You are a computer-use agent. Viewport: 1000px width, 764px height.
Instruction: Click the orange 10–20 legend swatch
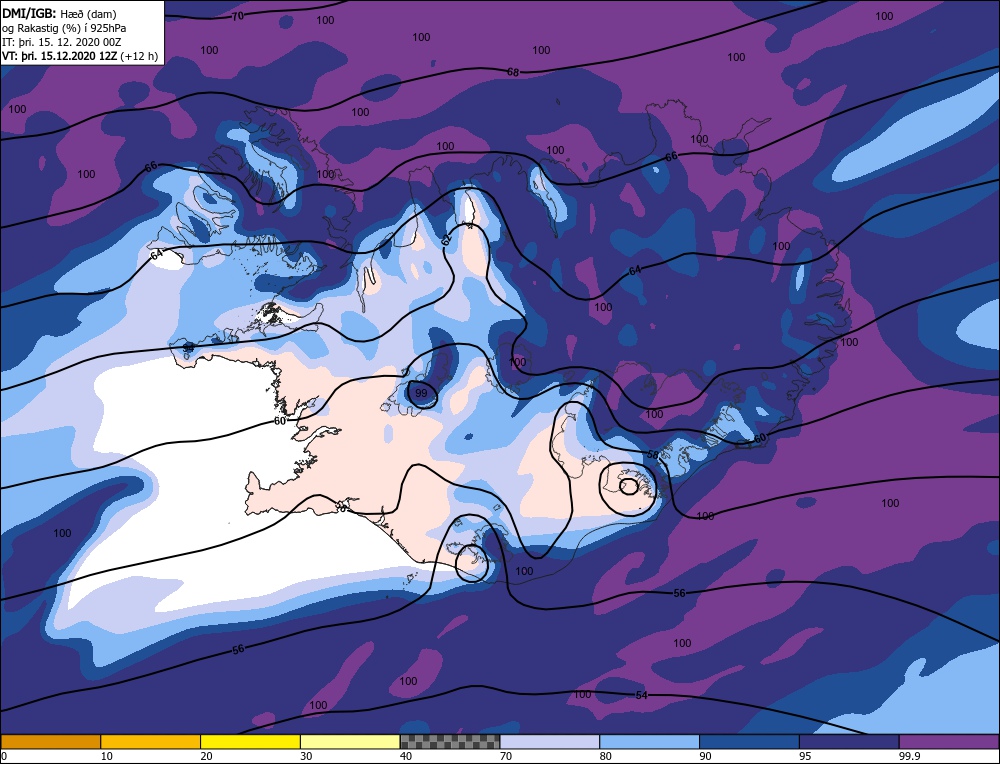(x=151, y=741)
